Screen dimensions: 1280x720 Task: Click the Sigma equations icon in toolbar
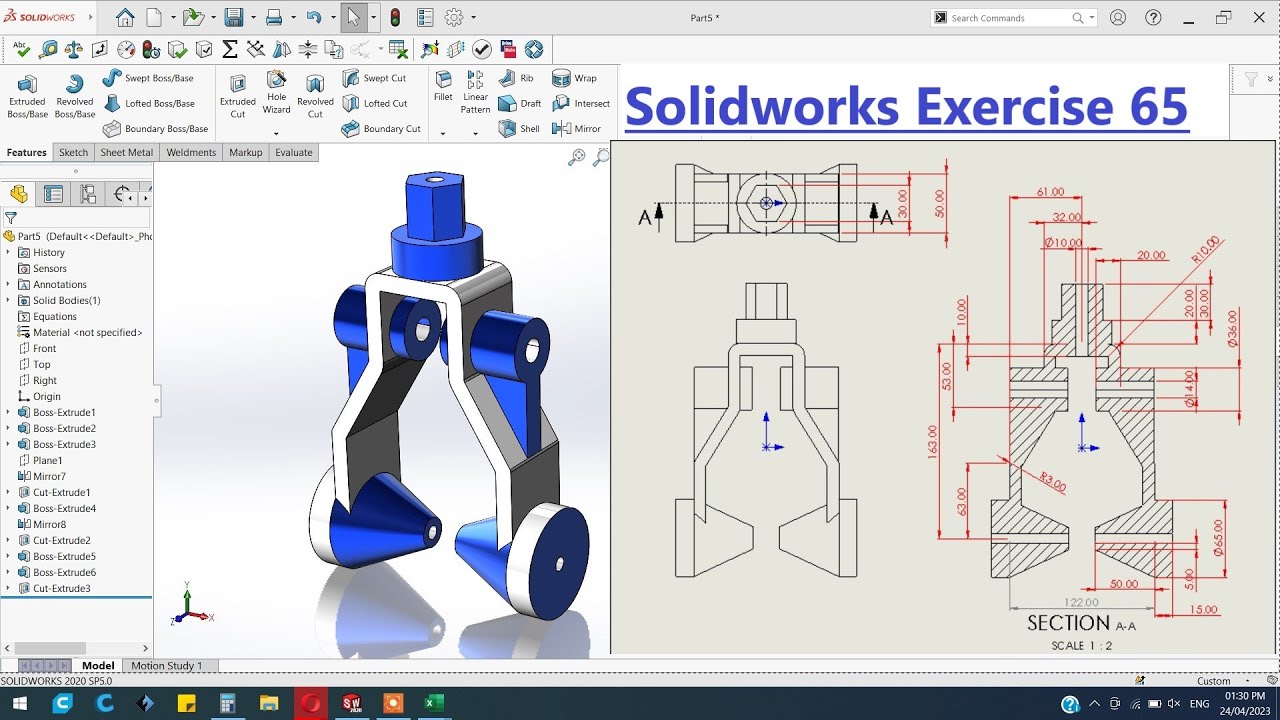tap(230, 49)
